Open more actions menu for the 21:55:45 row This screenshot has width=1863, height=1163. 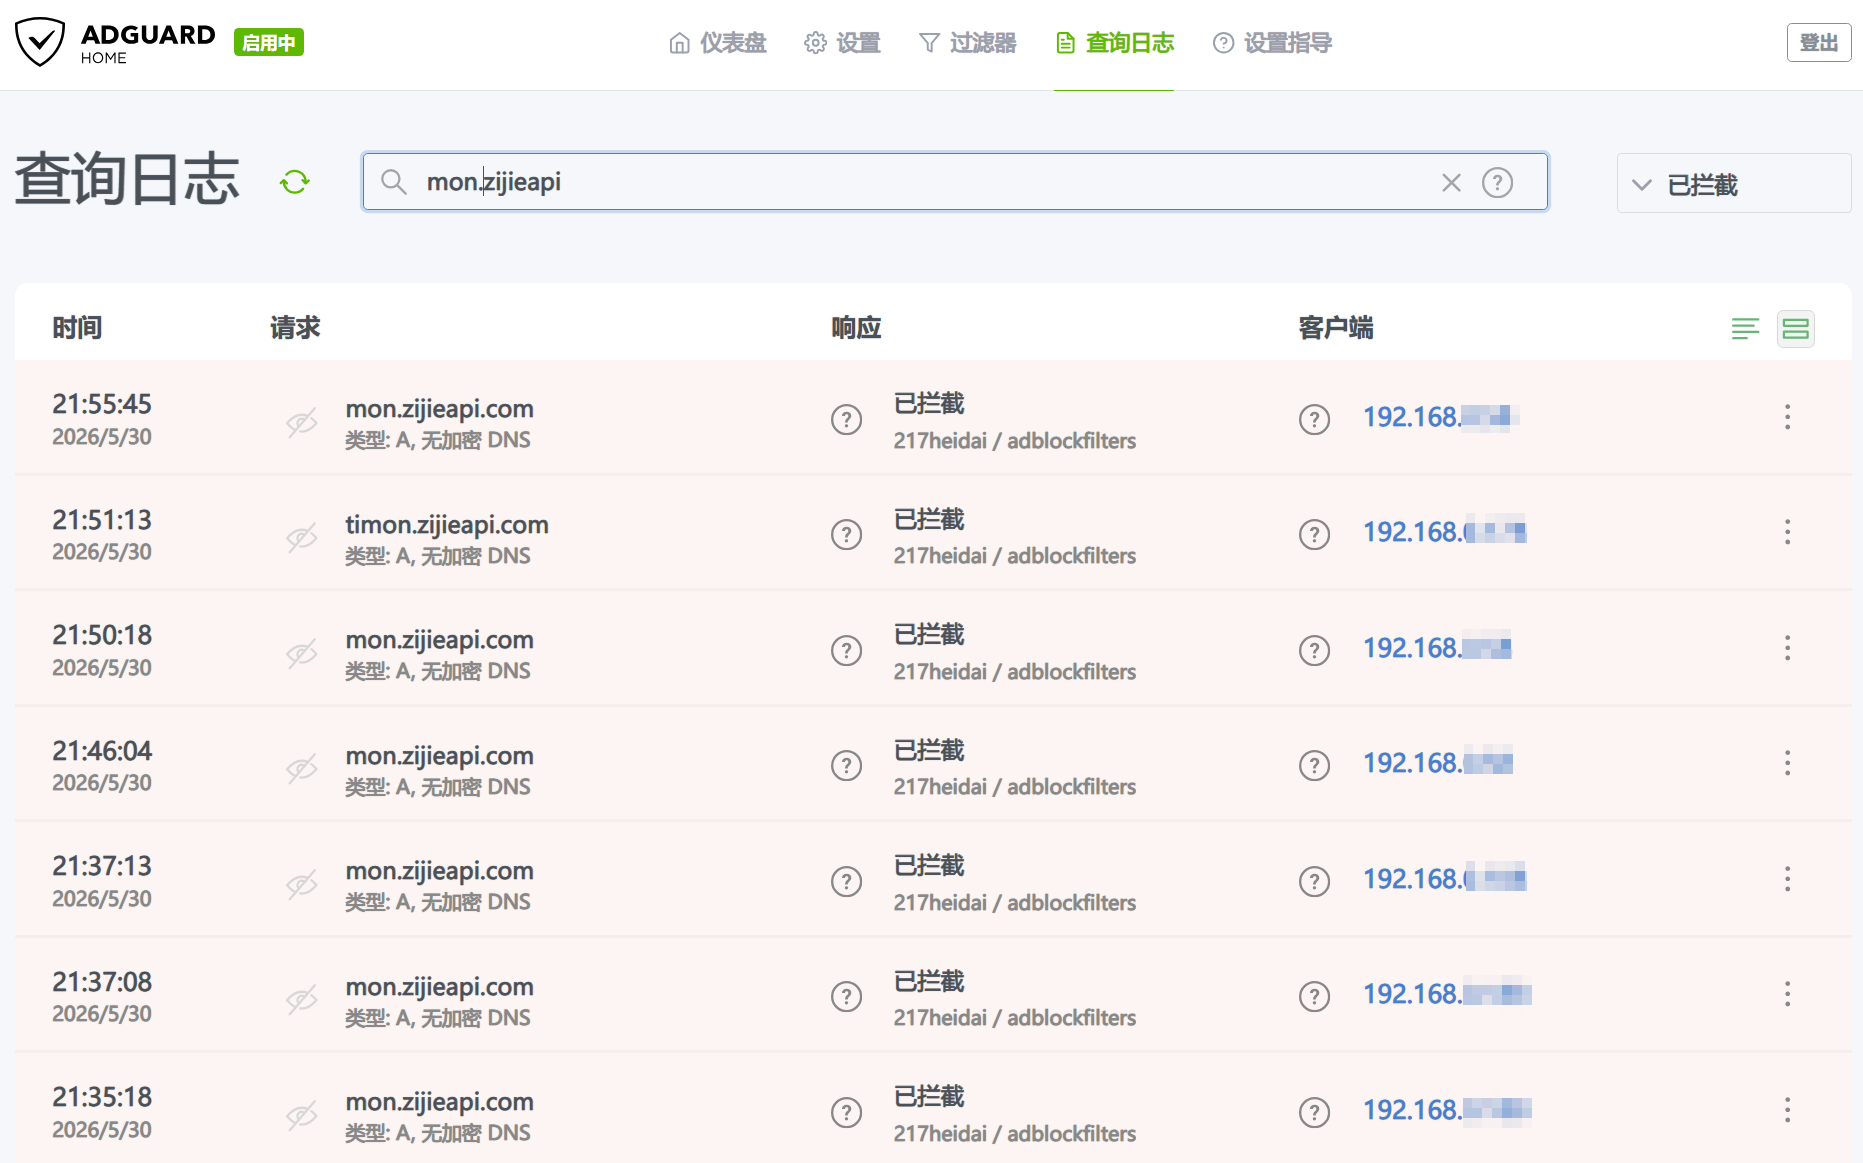[x=1787, y=417]
